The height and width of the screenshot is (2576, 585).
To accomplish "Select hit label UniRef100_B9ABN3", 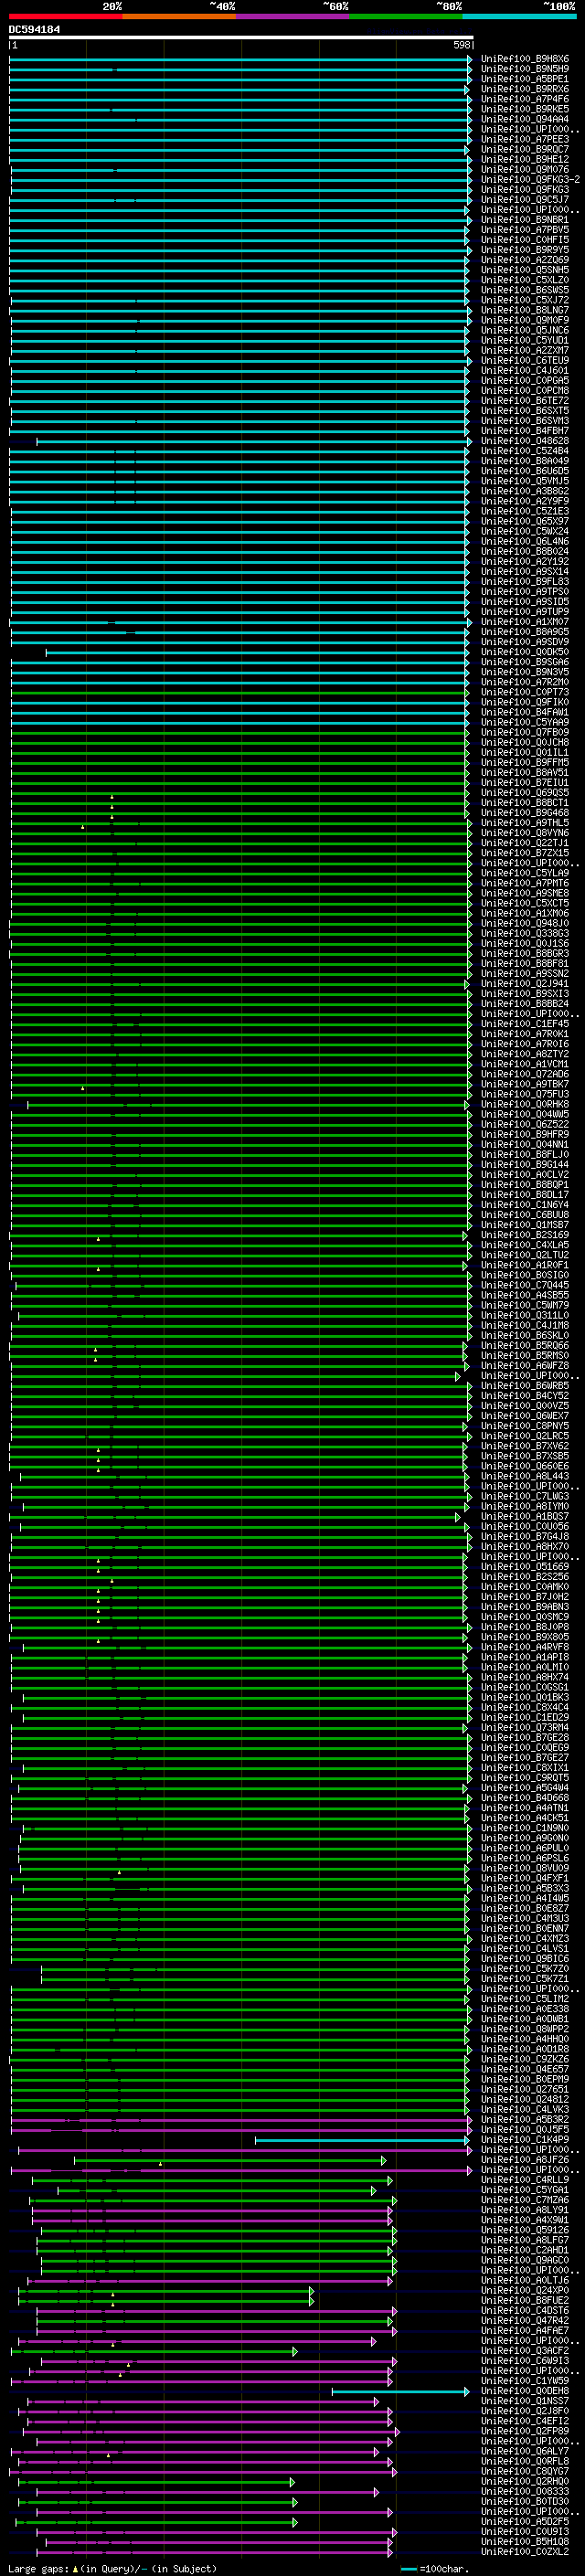I will pyautogui.click(x=525, y=1607).
